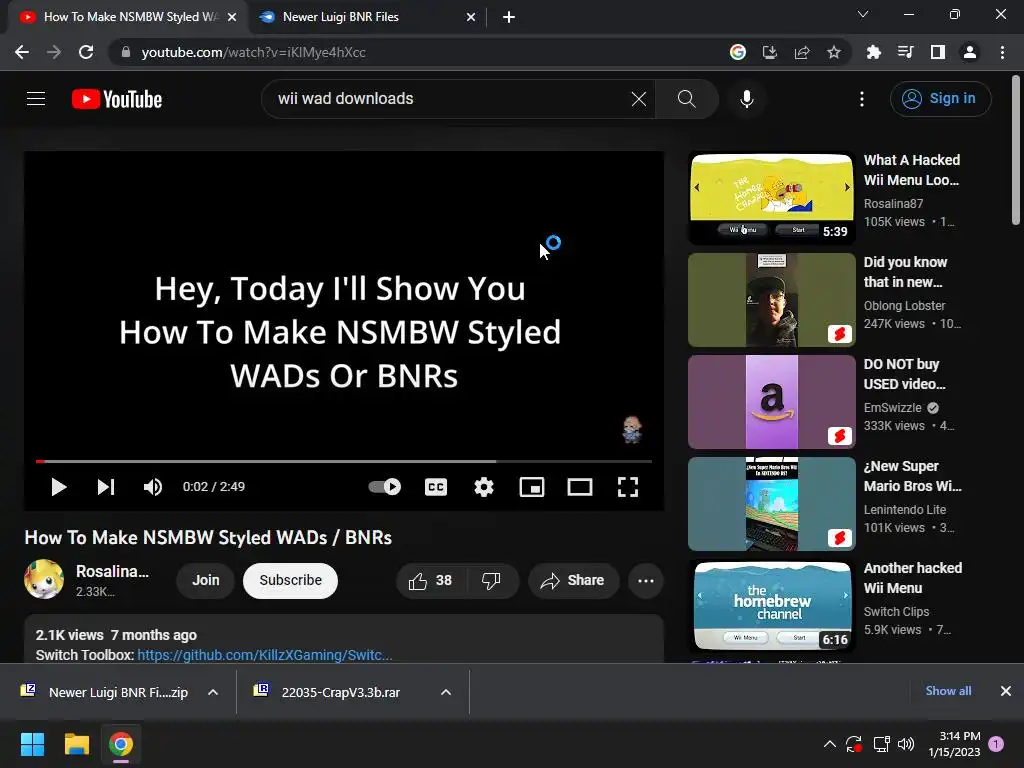The height and width of the screenshot is (768, 1024).
Task: Enable the miniplayer
Action: pos(532,487)
